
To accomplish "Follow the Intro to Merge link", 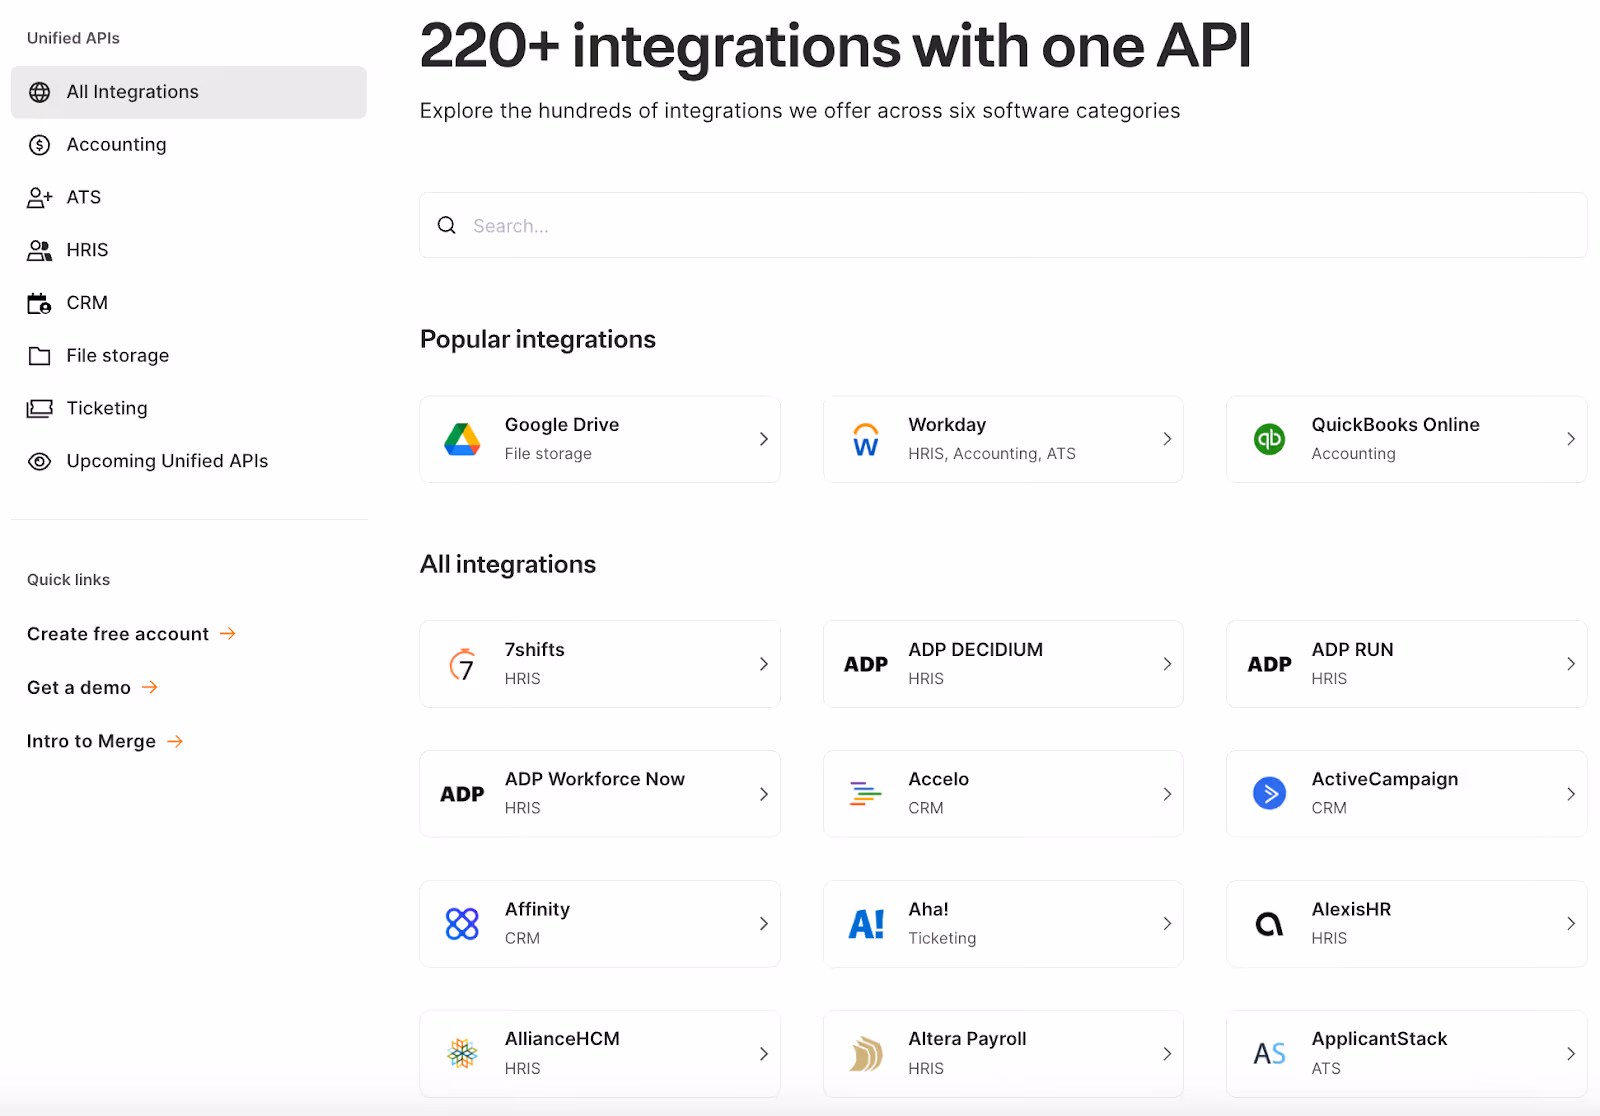I will (105, 741).
